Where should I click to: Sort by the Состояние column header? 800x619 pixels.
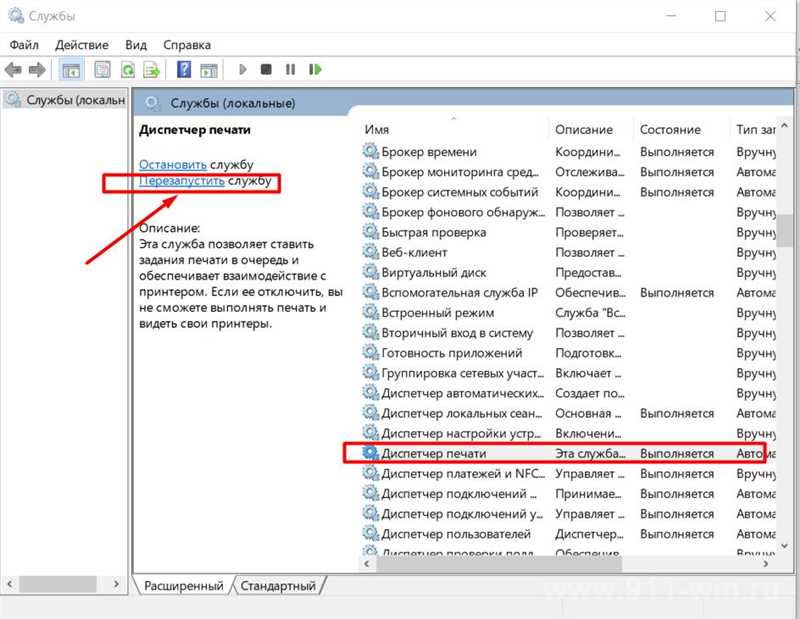[670, 130]
